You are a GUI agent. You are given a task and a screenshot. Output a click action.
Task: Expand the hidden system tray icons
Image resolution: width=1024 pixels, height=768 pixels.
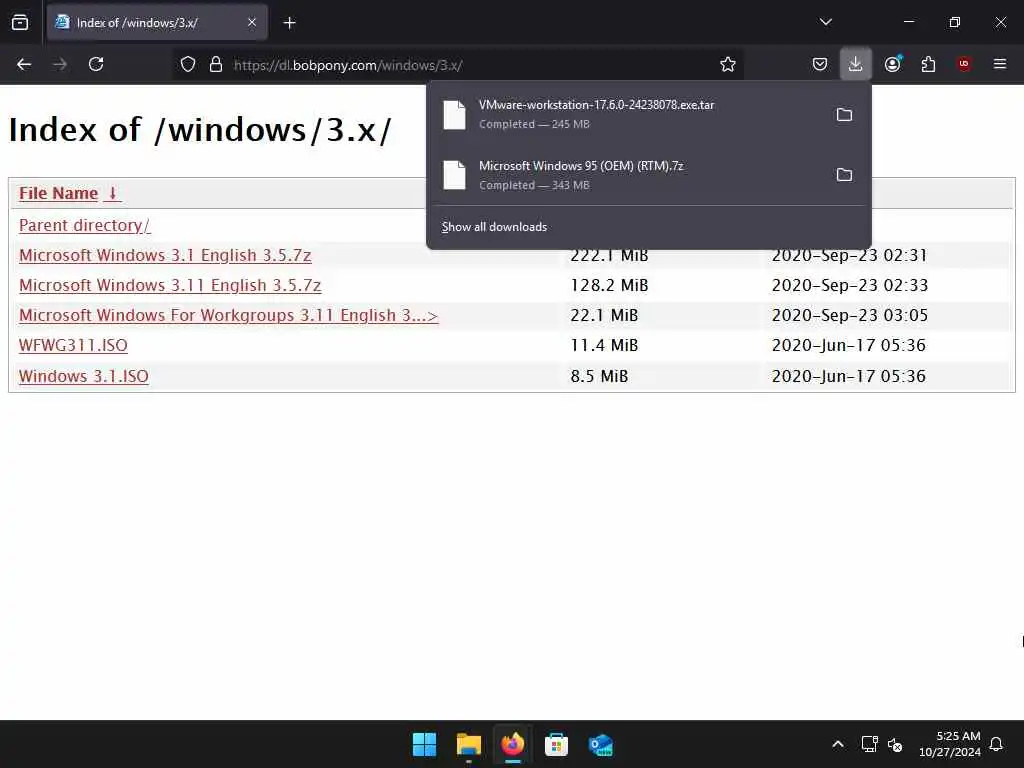coord(838,744)
